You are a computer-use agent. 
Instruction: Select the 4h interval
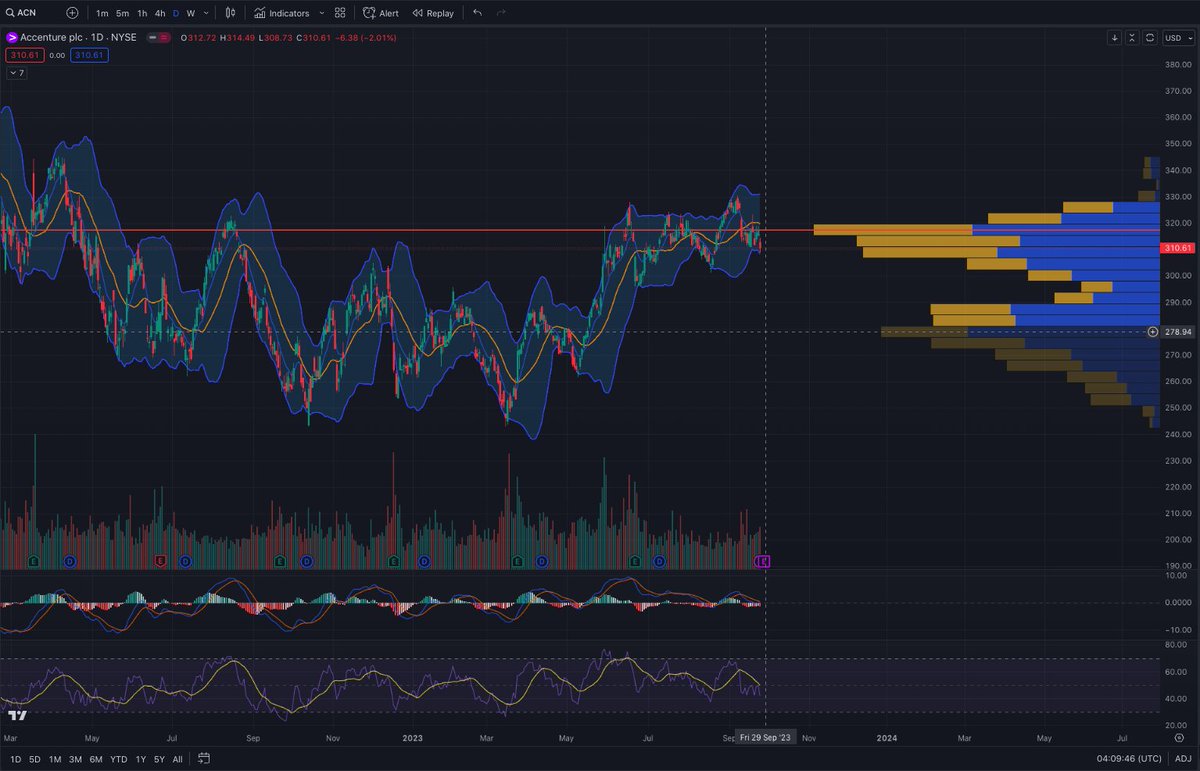tap(160, 13)
